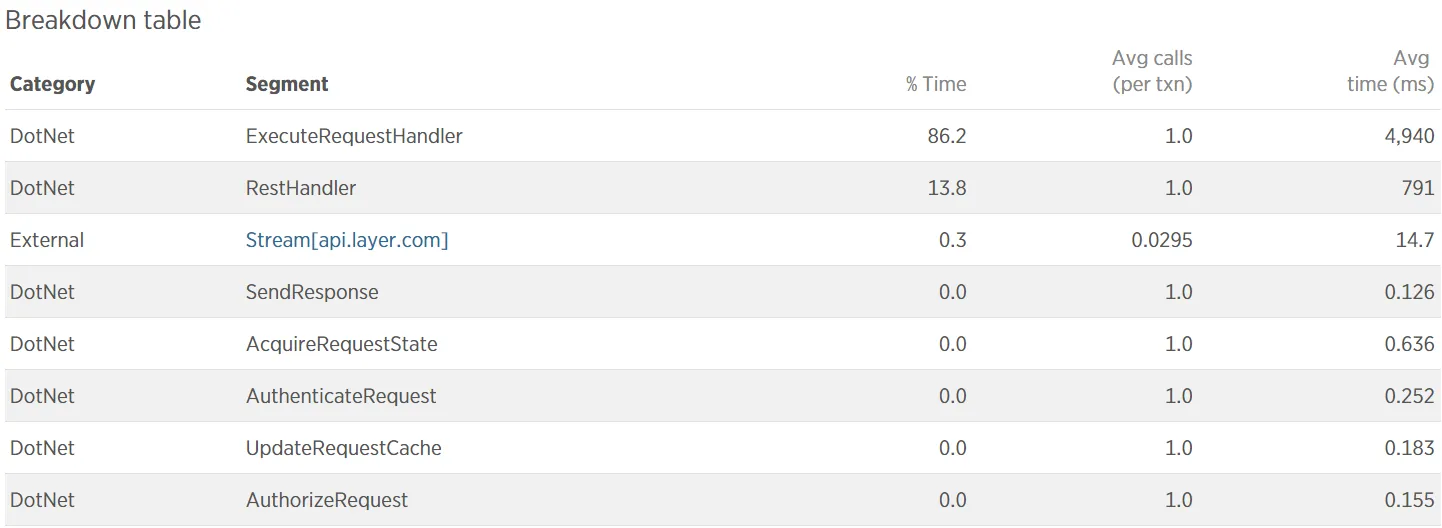Select the SendResponse segment row
Image resolution: width=1442 pixels, height=528 pixels.
click(x=722, y=292)
